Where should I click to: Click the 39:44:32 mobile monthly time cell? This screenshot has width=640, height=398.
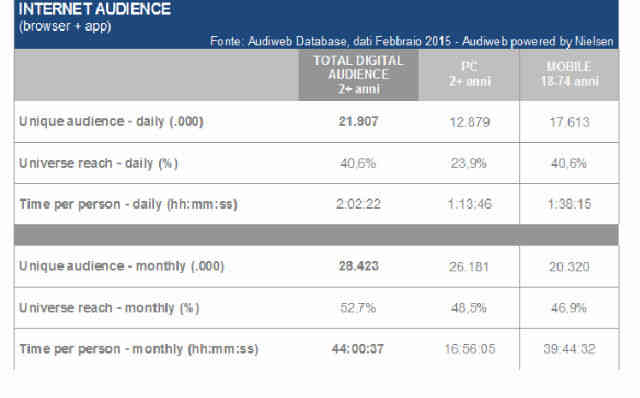click(x=569, y=349)
